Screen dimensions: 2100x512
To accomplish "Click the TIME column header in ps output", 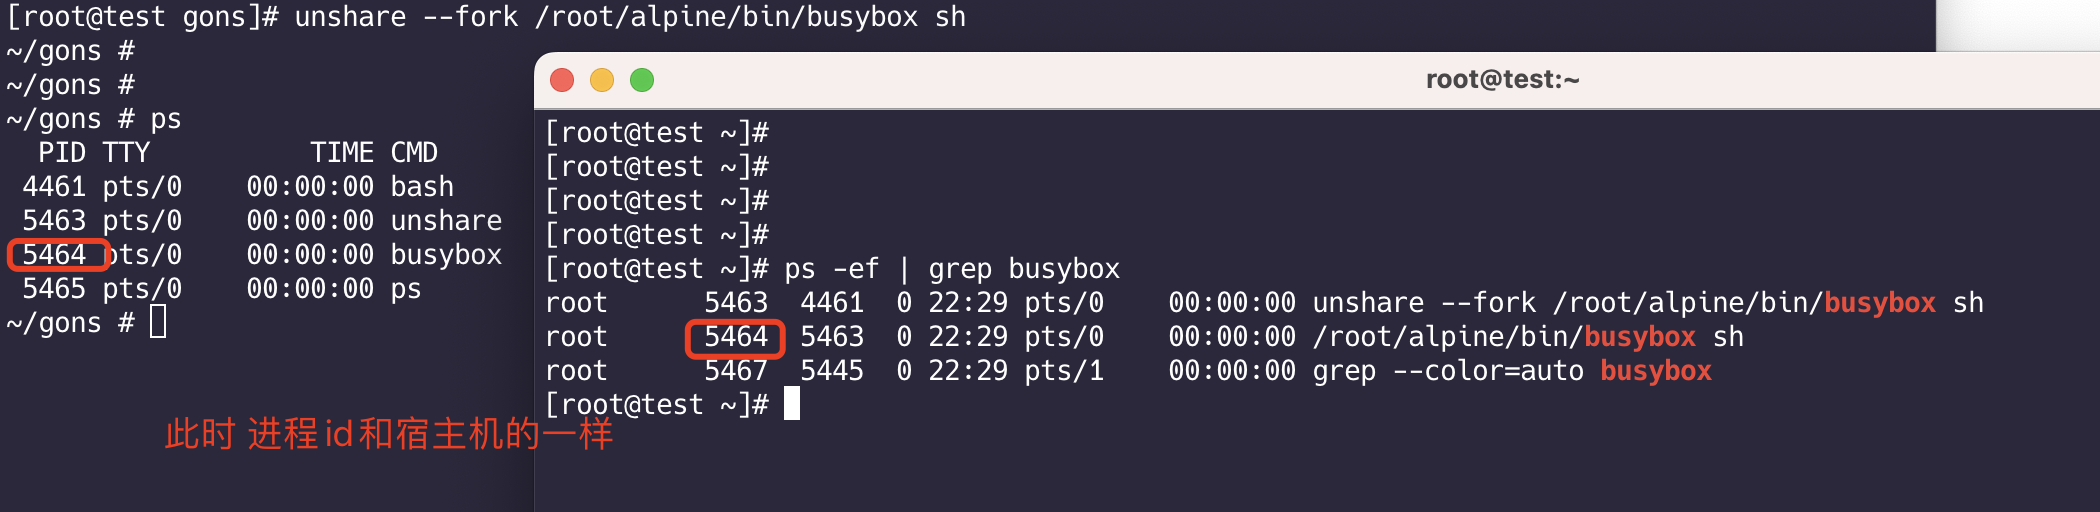I will pos(342,153).
